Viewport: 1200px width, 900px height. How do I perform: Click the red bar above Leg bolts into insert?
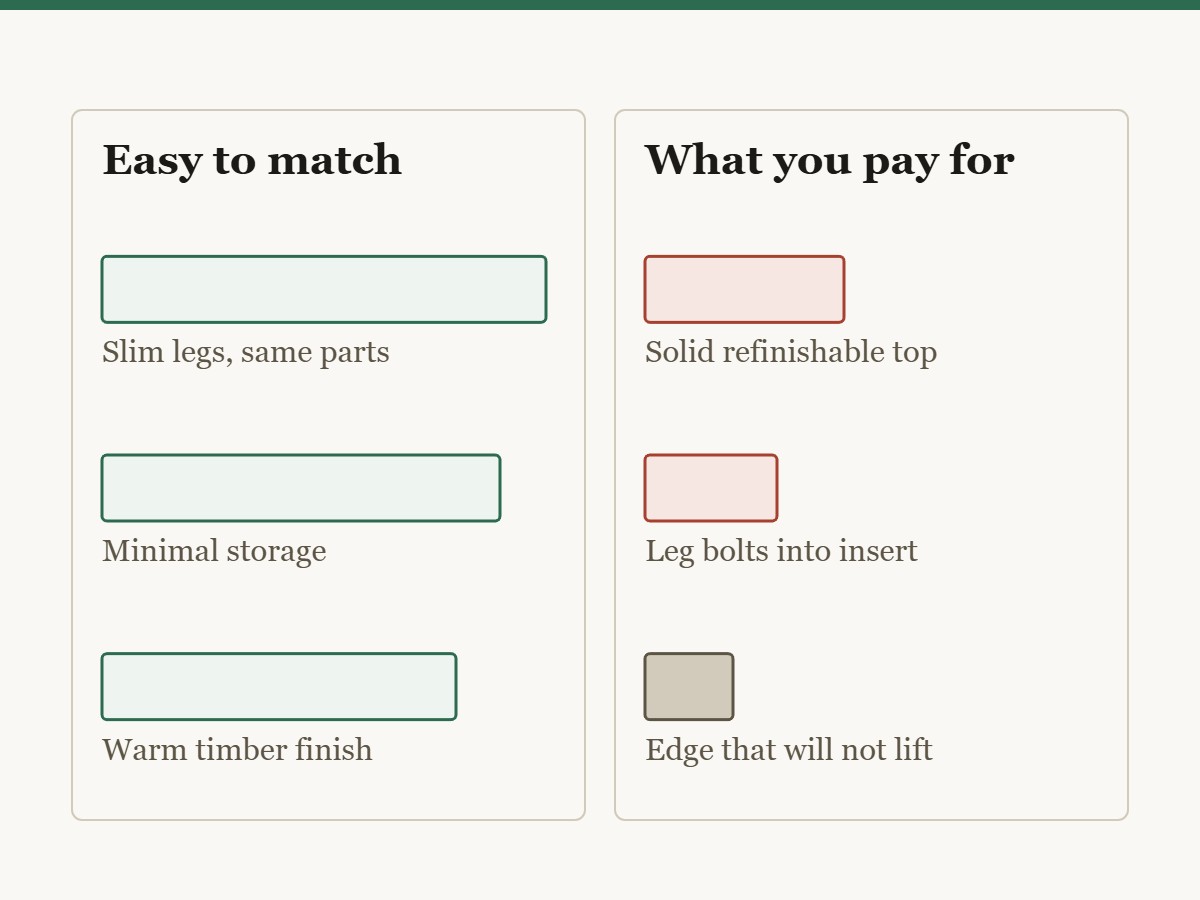point(711,488)
